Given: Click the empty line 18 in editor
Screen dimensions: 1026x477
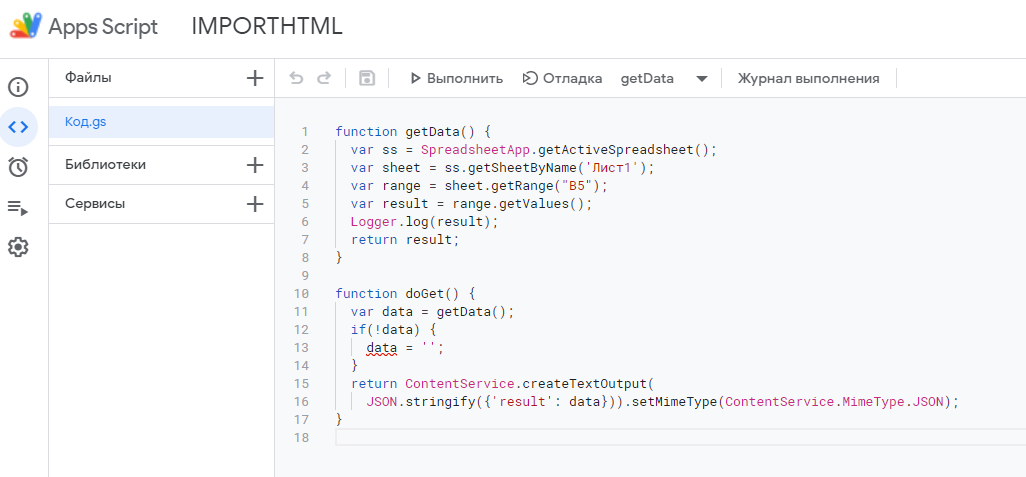Looking at the screenshot, I should pyautogui.click(x=681, y=437).
